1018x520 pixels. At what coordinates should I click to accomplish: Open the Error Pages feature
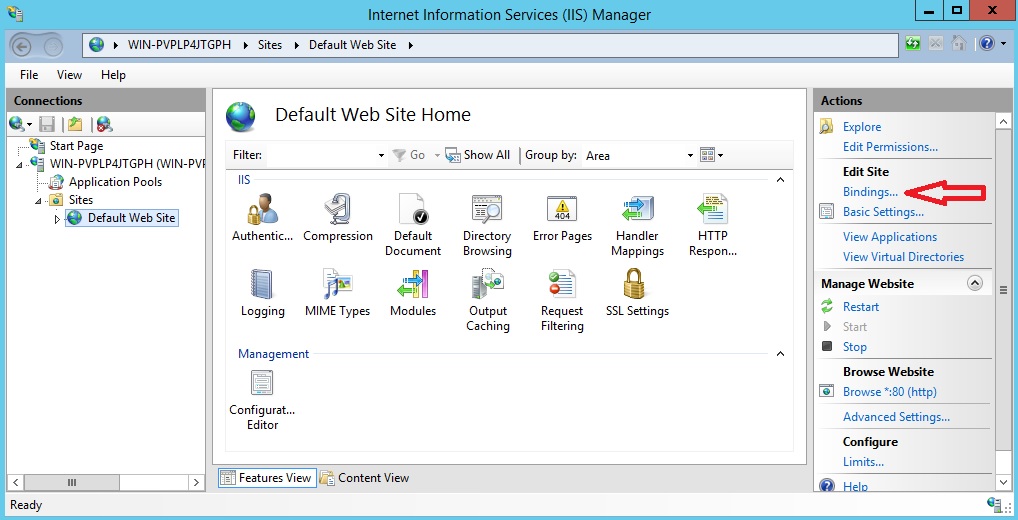562,218
